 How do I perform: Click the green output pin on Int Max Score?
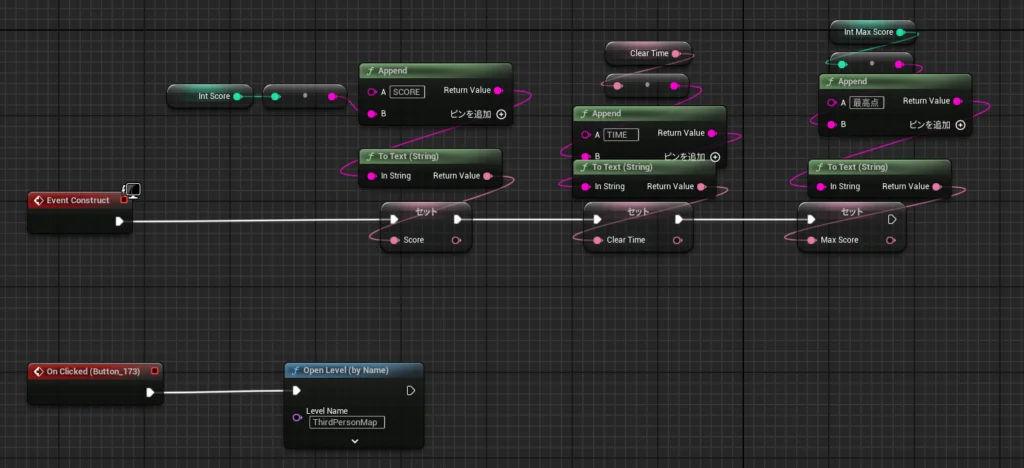901,32
